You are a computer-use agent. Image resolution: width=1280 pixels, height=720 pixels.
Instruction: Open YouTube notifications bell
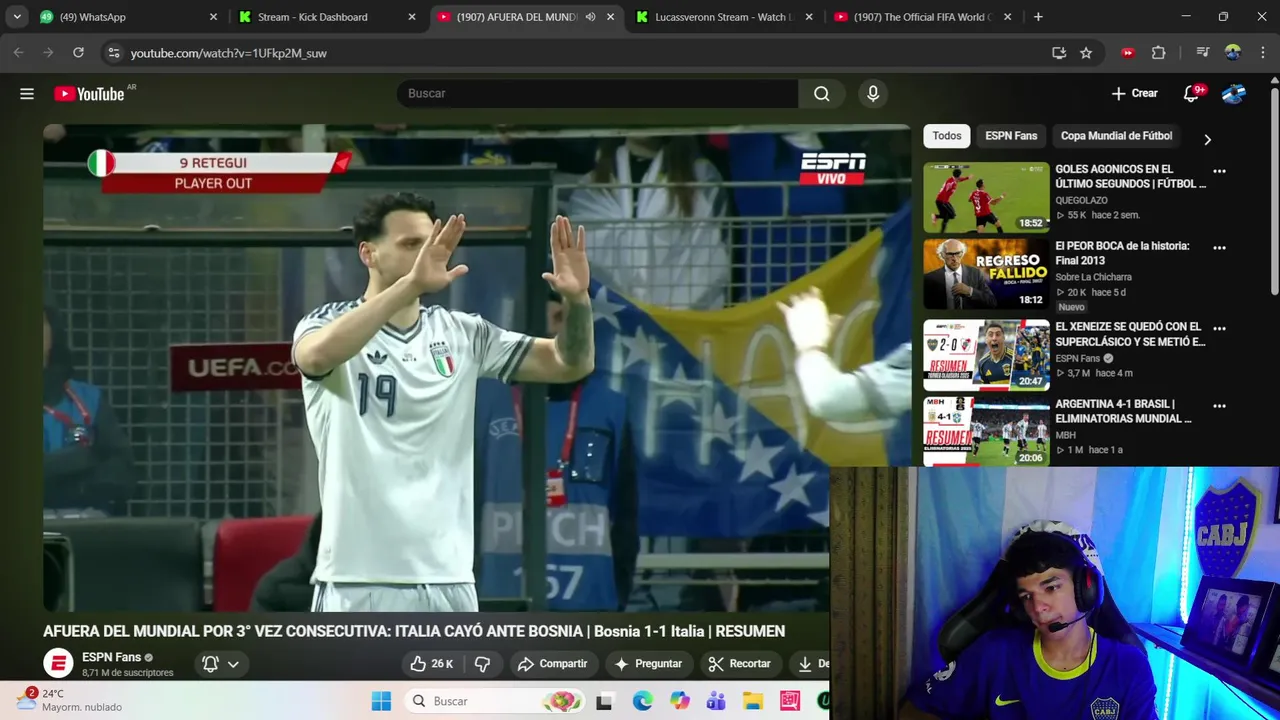pyautogui.click(x=1191, y=94)
